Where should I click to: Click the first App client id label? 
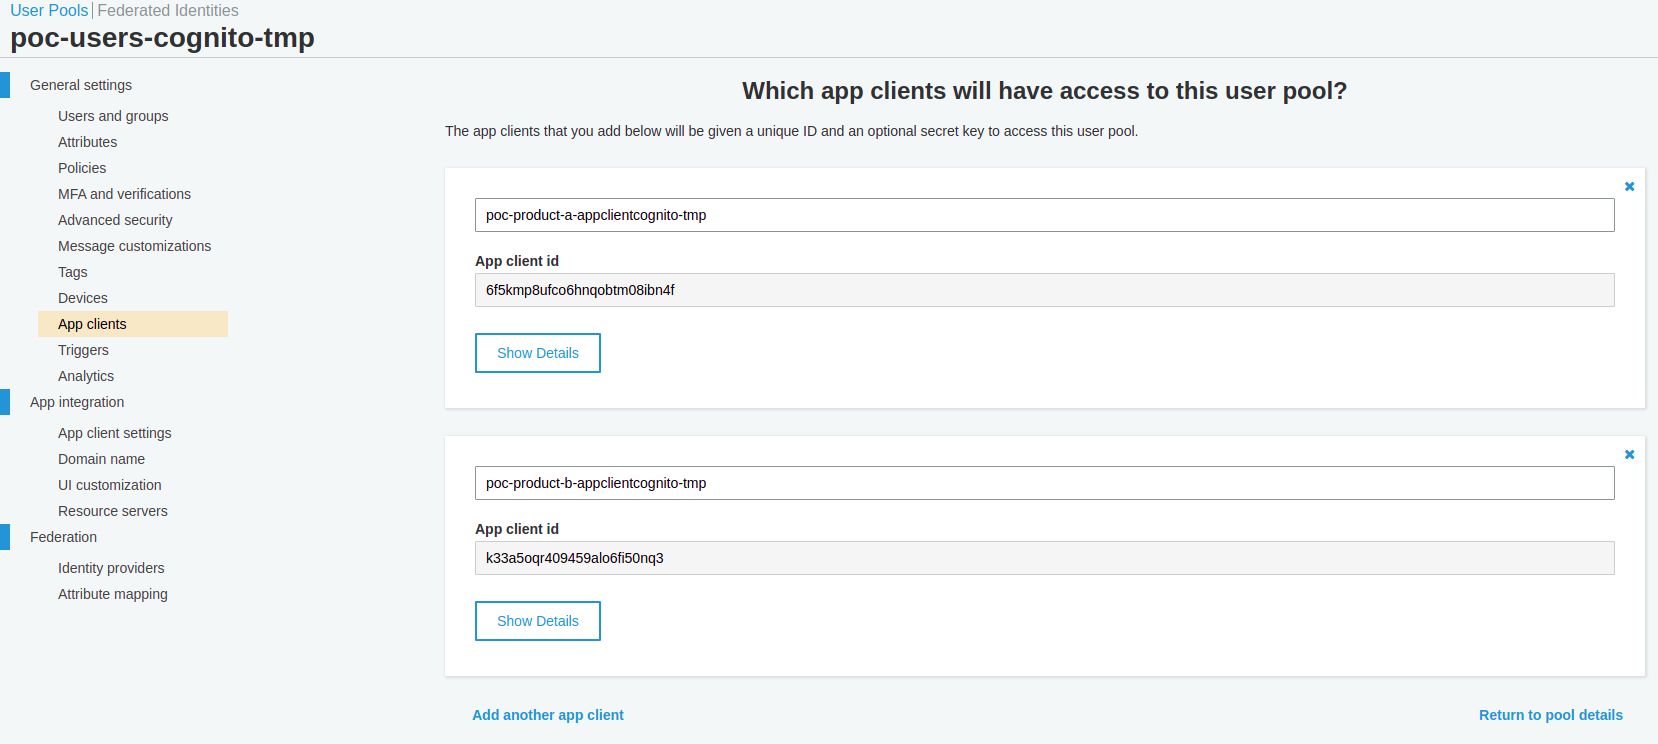coord(517,261)
